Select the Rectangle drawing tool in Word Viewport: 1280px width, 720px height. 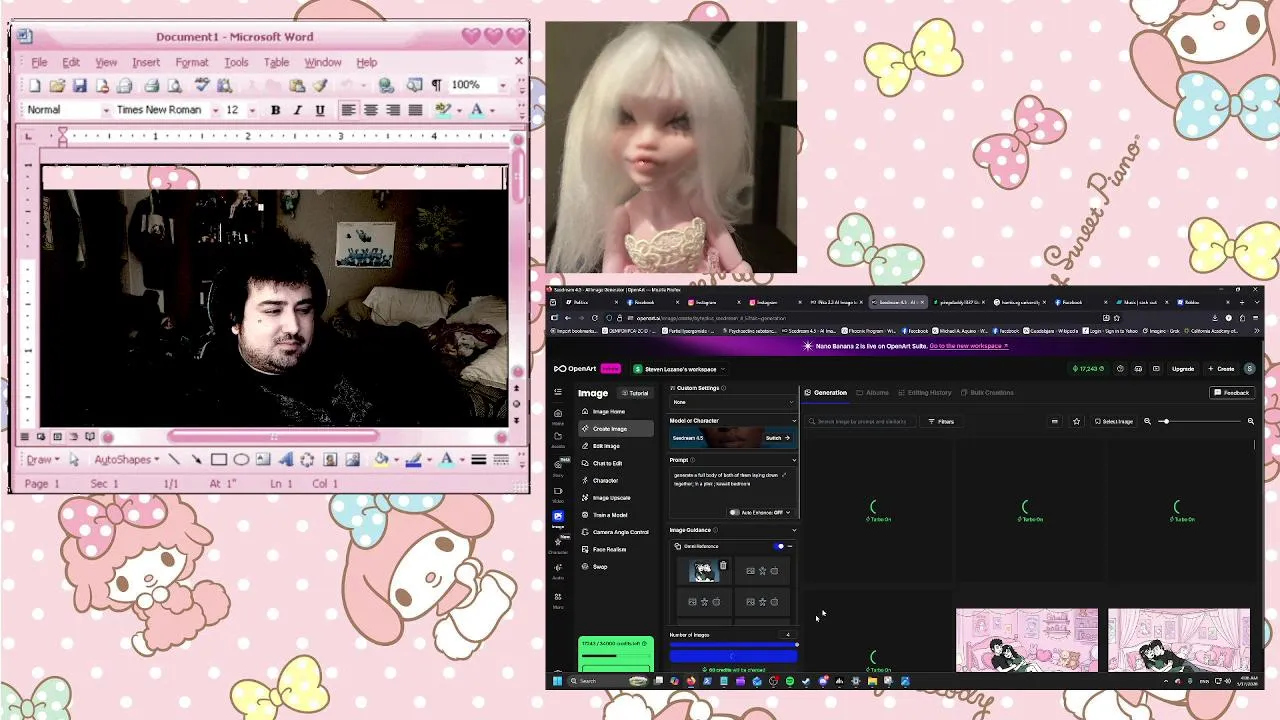coord(219,460)
